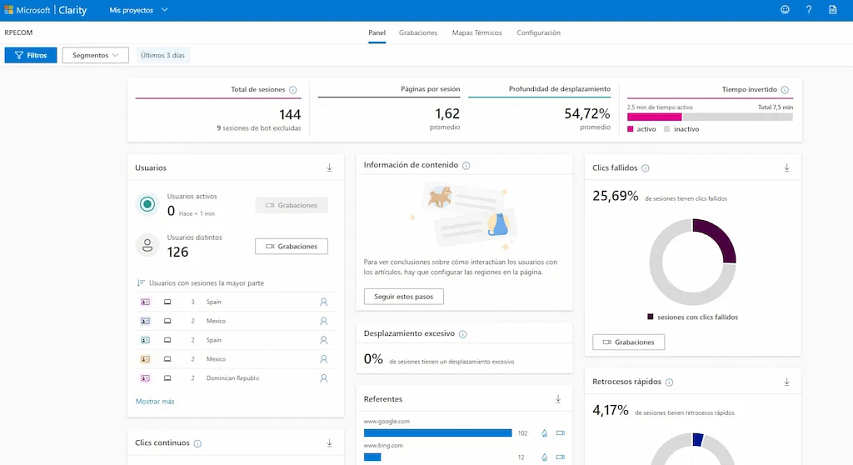Viewport: 853px width, 465px height.
Task: Click the Usuarios activos status icon
Action: [x=147, y=204]
